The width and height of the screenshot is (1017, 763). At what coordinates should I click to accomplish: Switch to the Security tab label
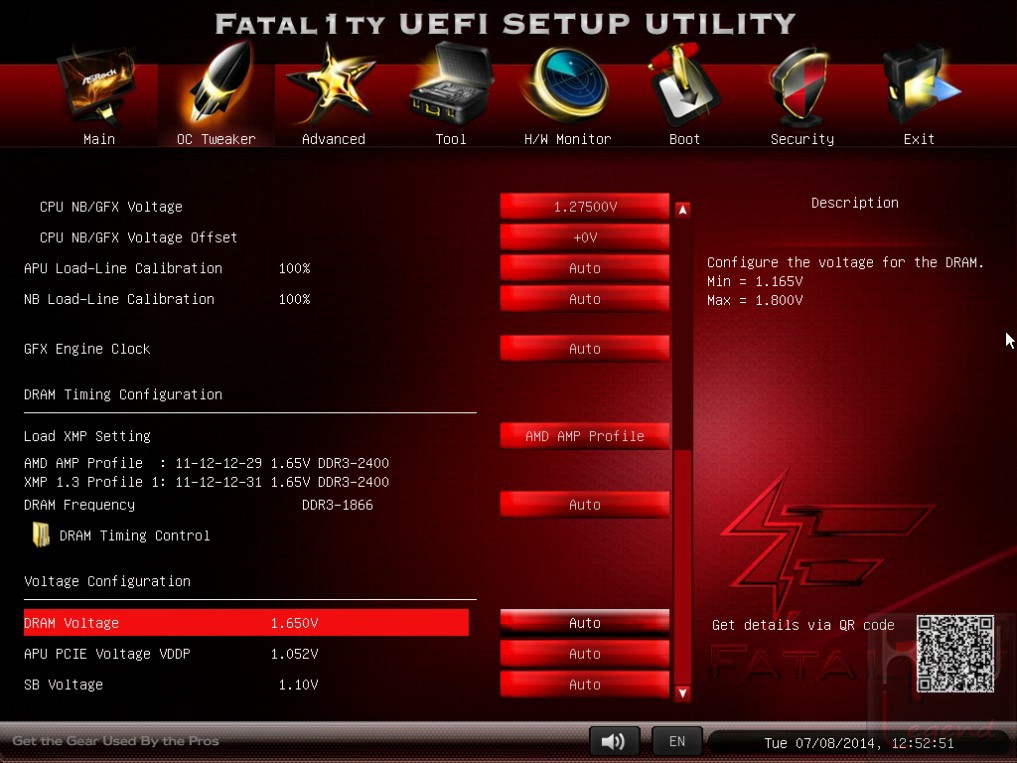[802, 139]
